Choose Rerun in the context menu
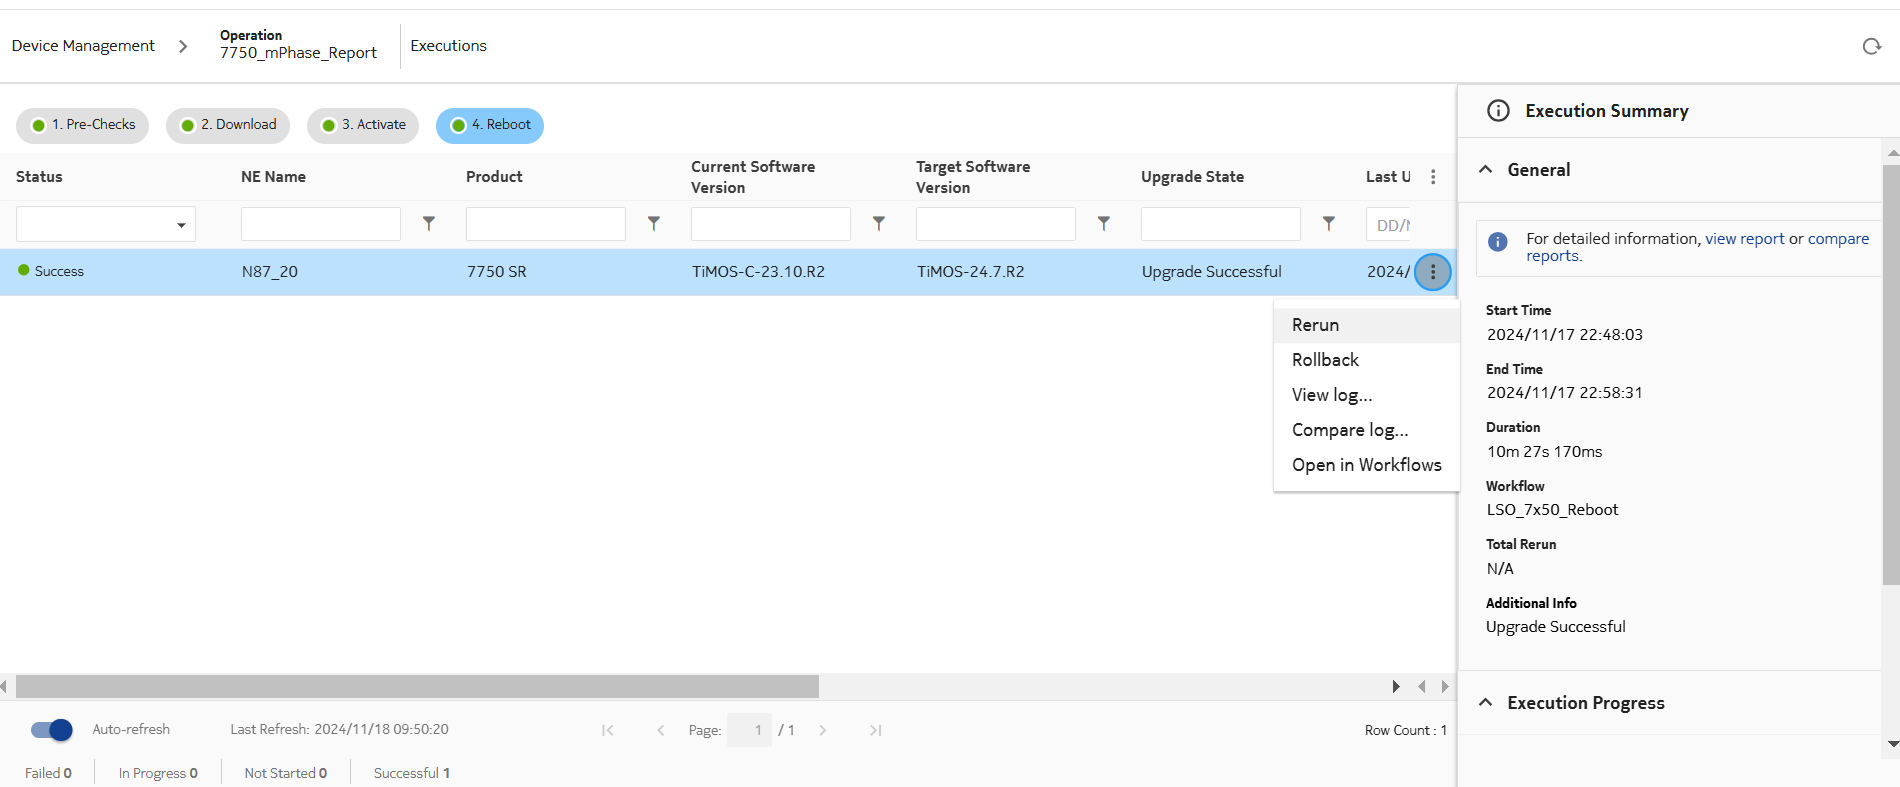The image size is (1900, 787). (1315, 325)
